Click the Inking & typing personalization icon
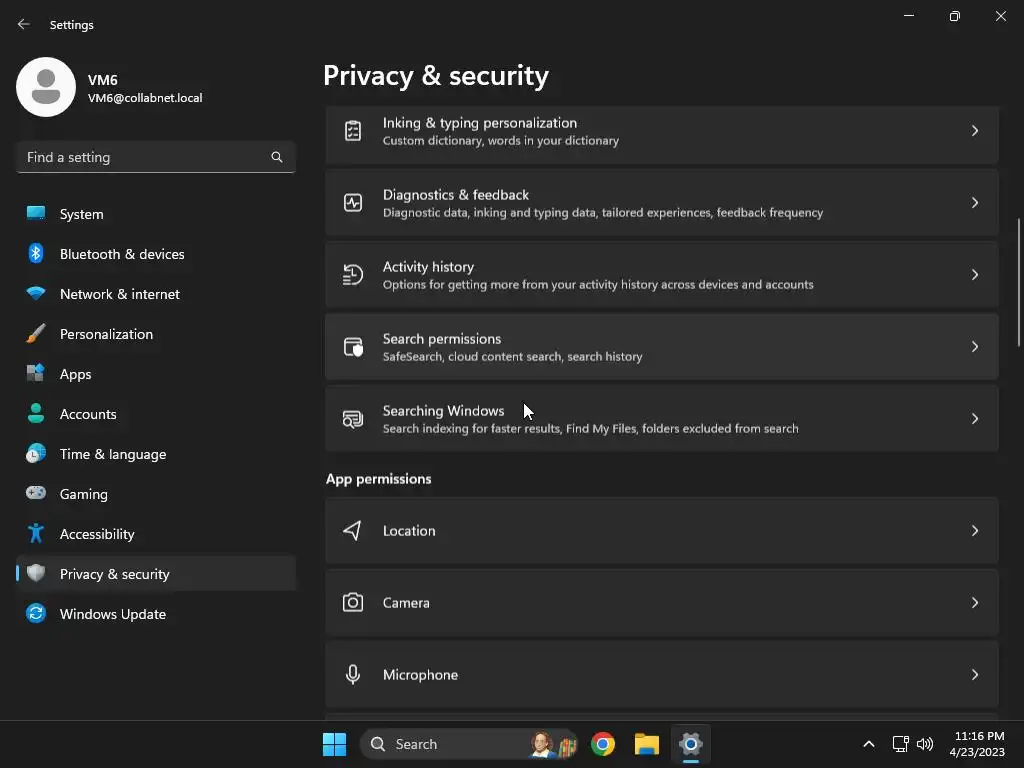 353,131
